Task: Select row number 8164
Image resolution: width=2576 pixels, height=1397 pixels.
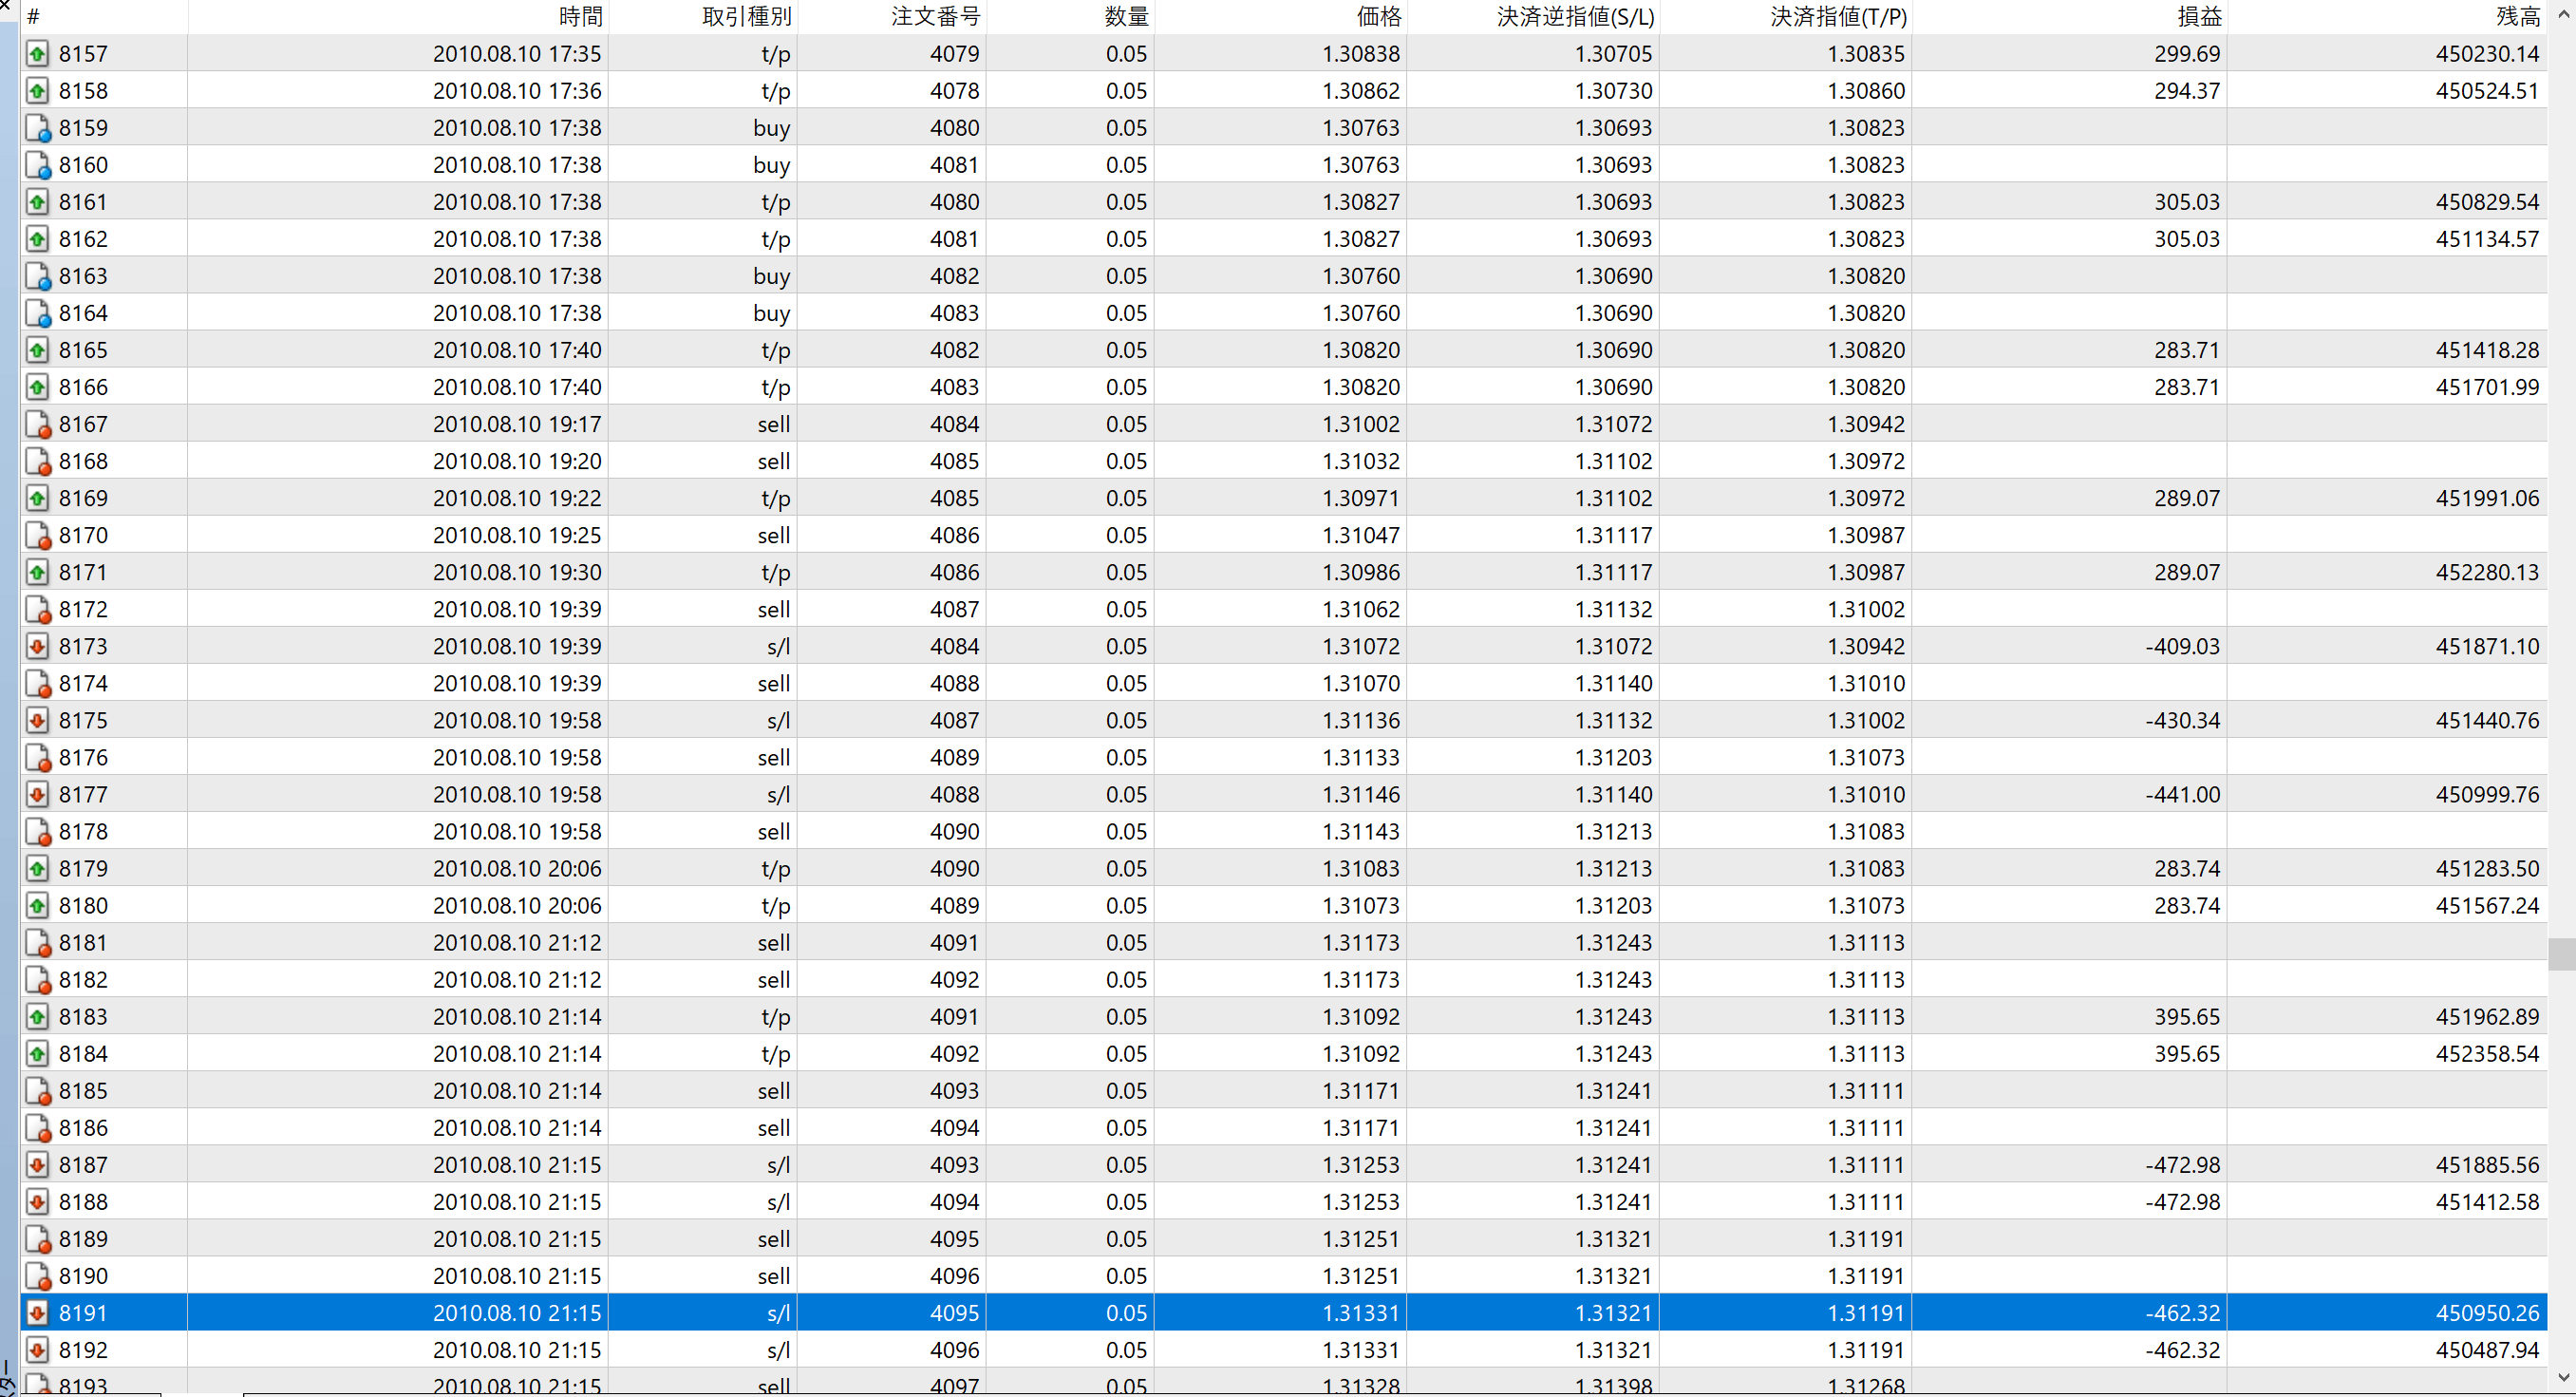Action: click(x=83, y=313)
